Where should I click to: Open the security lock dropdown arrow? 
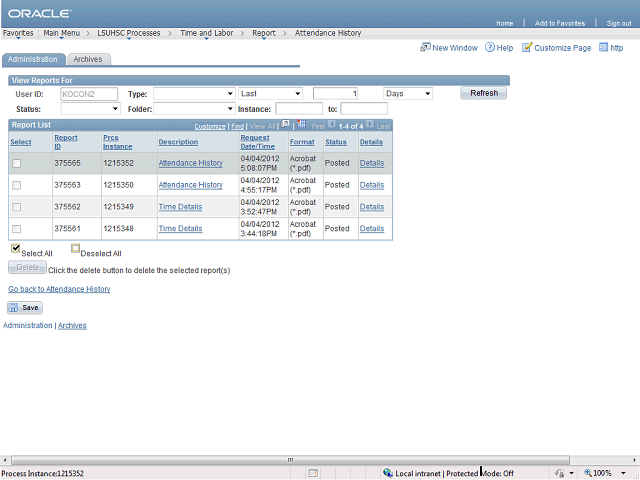tap(571, 473)
